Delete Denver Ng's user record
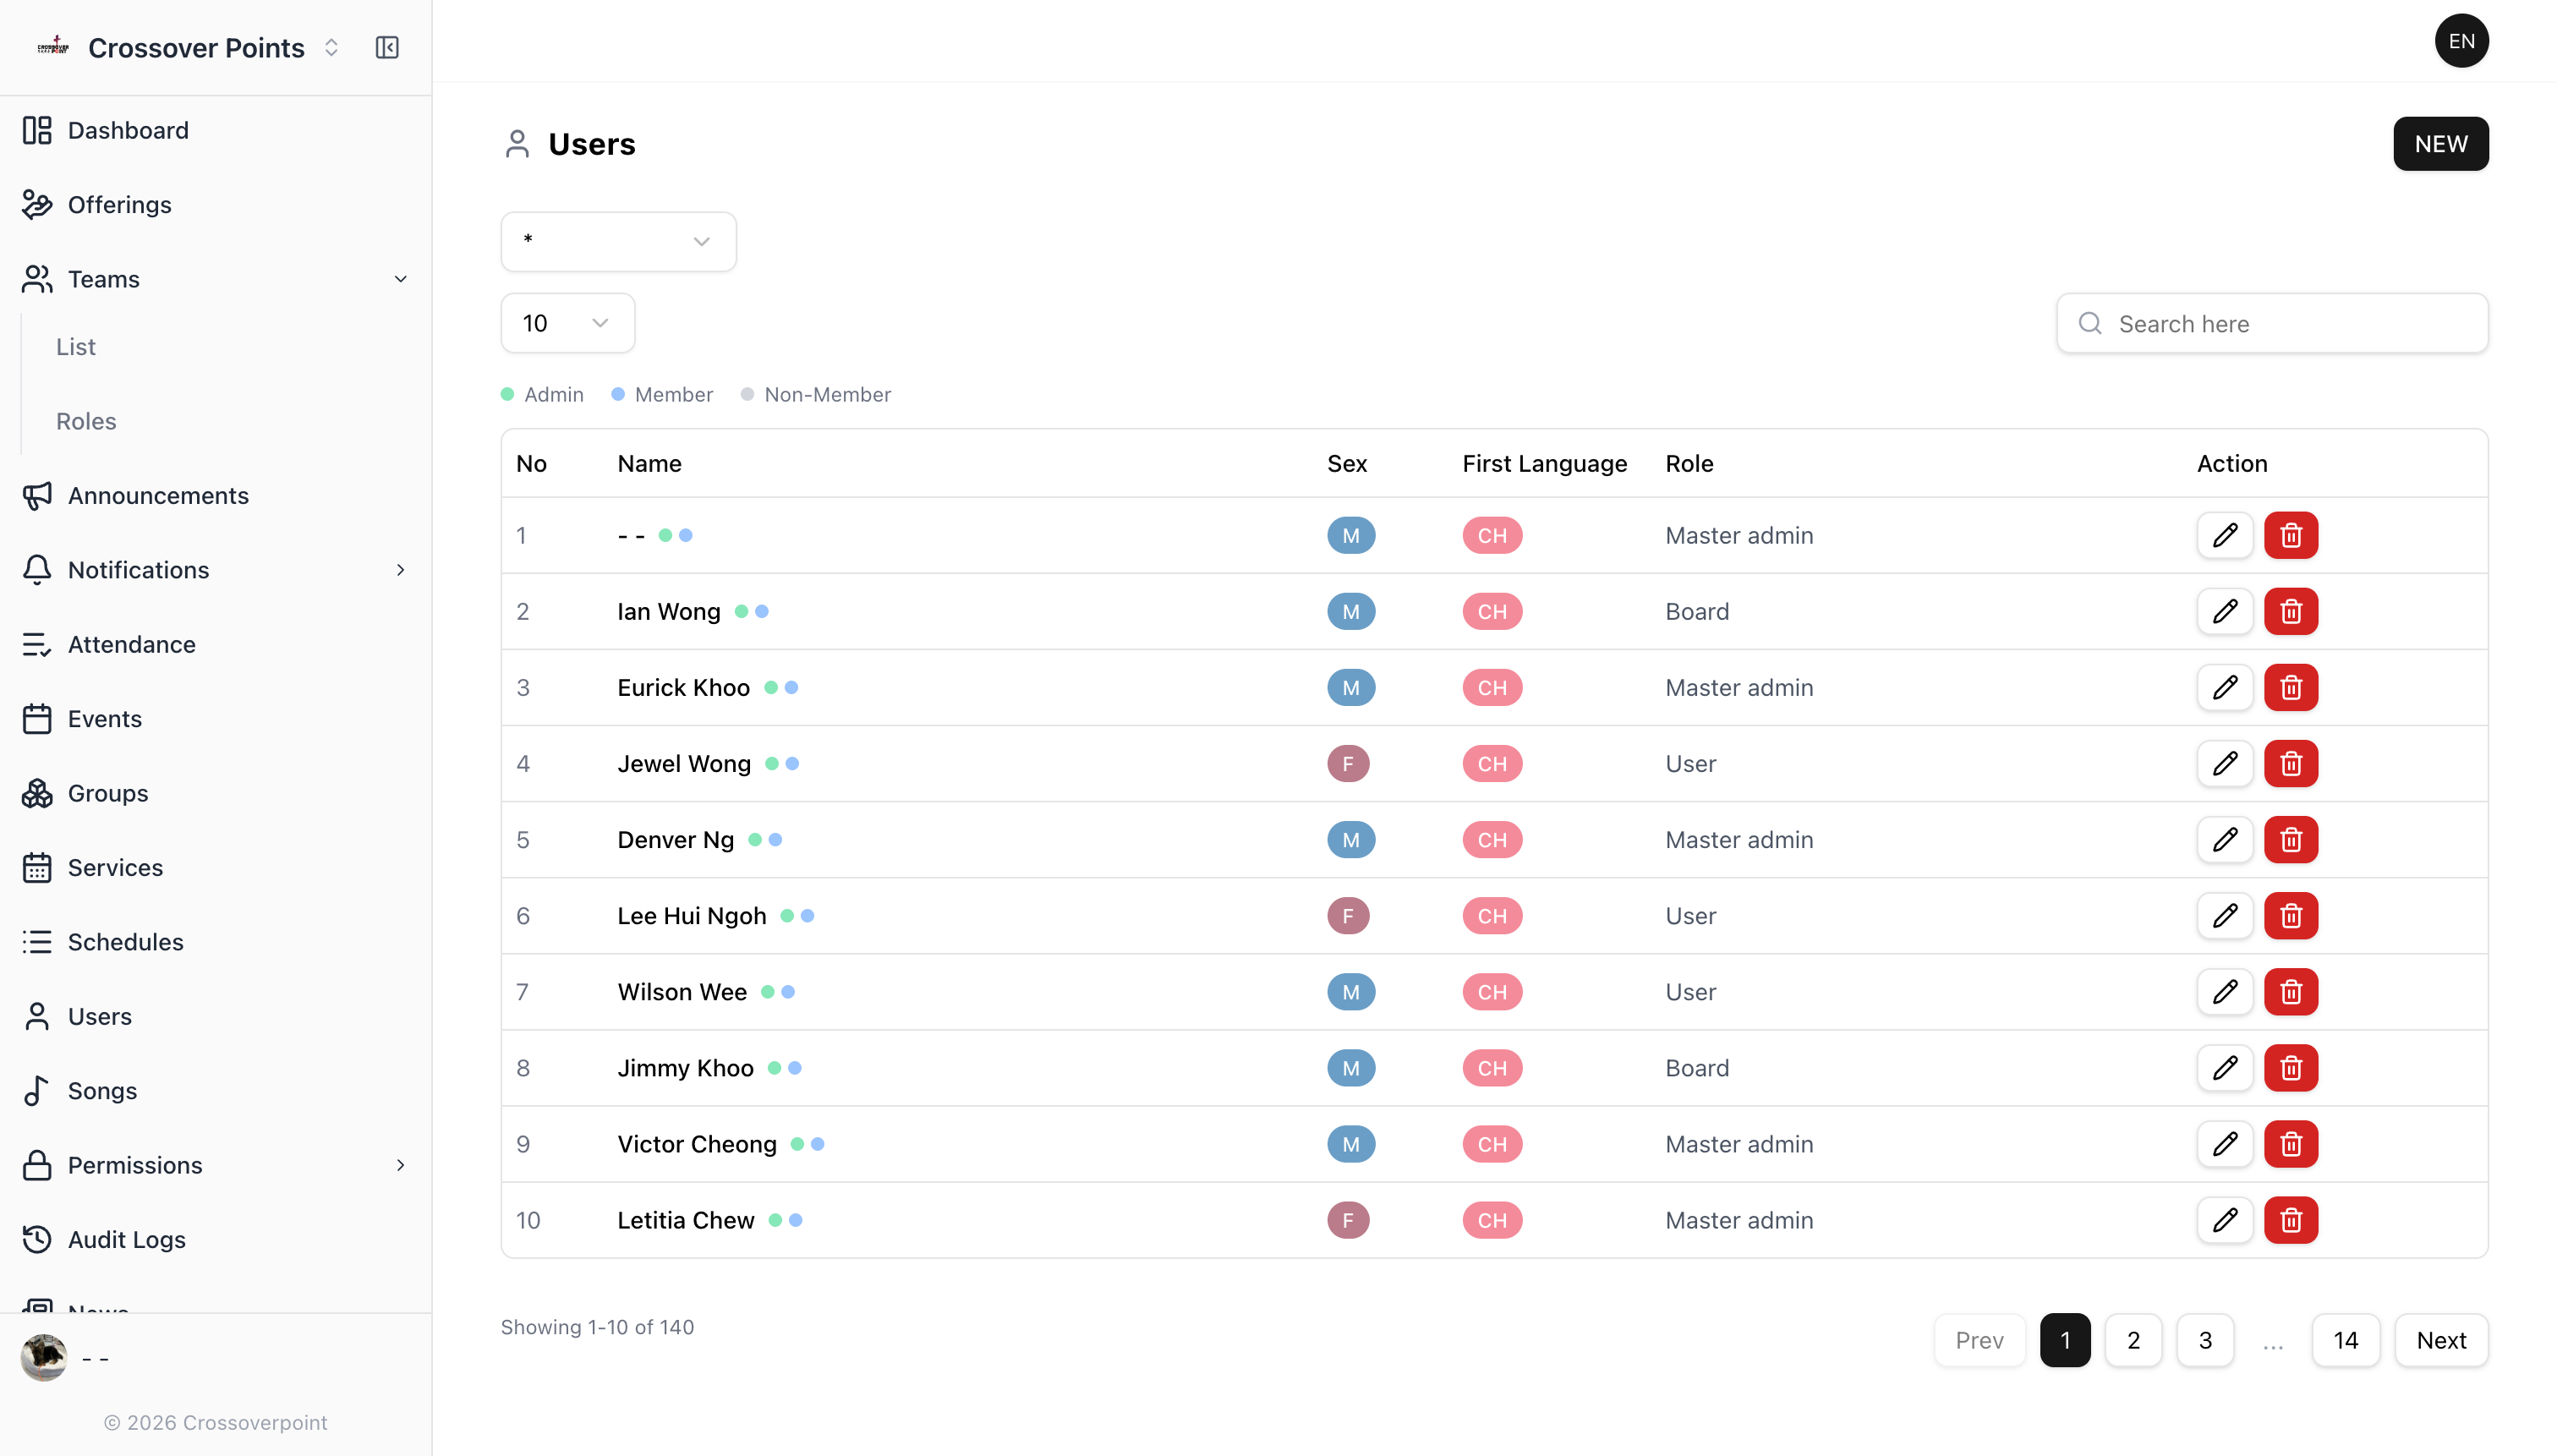The width and height of the screenshot is (2557, 1456). (x=2290, y=839)
